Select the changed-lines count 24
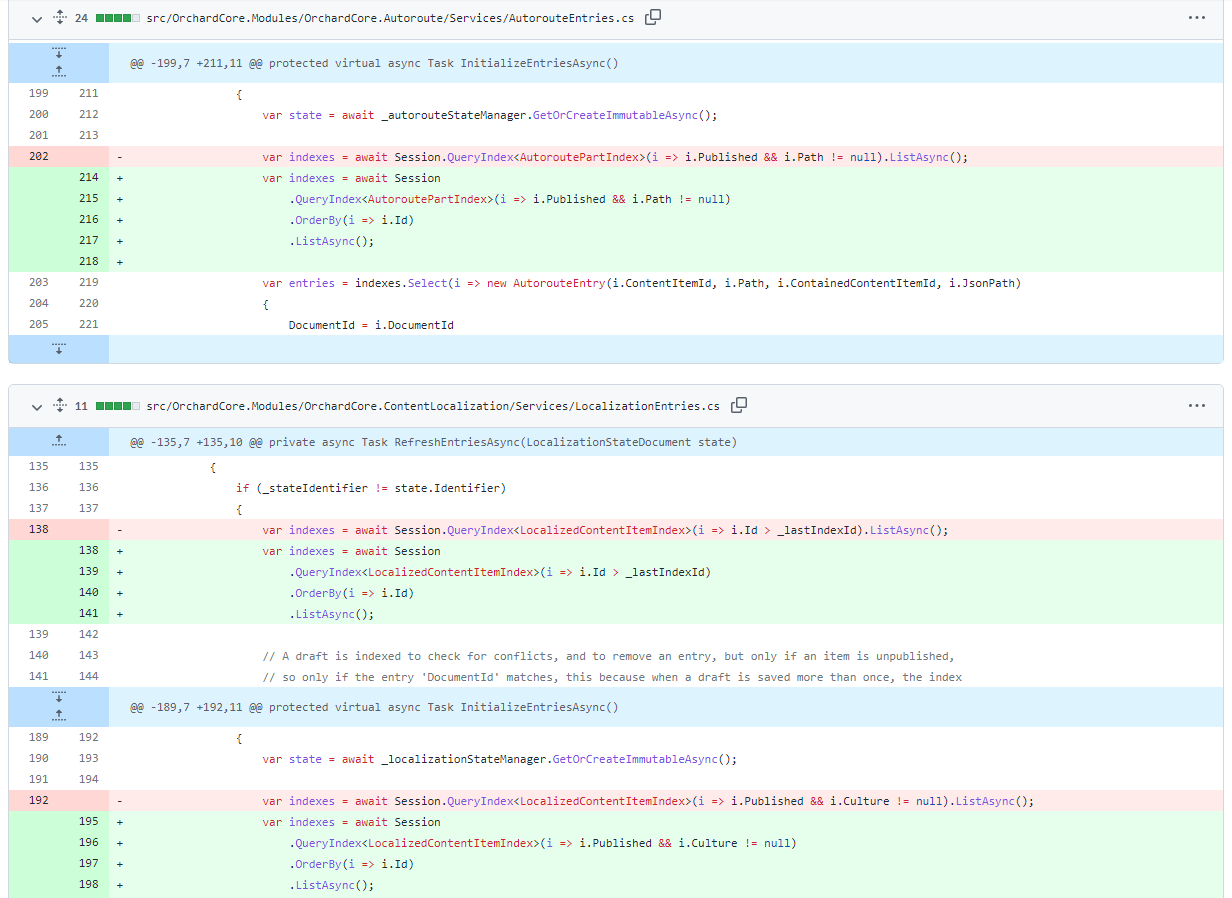The height and width of the screenshot is (898, 1232). pyautogui.click(x=81, y=18)
